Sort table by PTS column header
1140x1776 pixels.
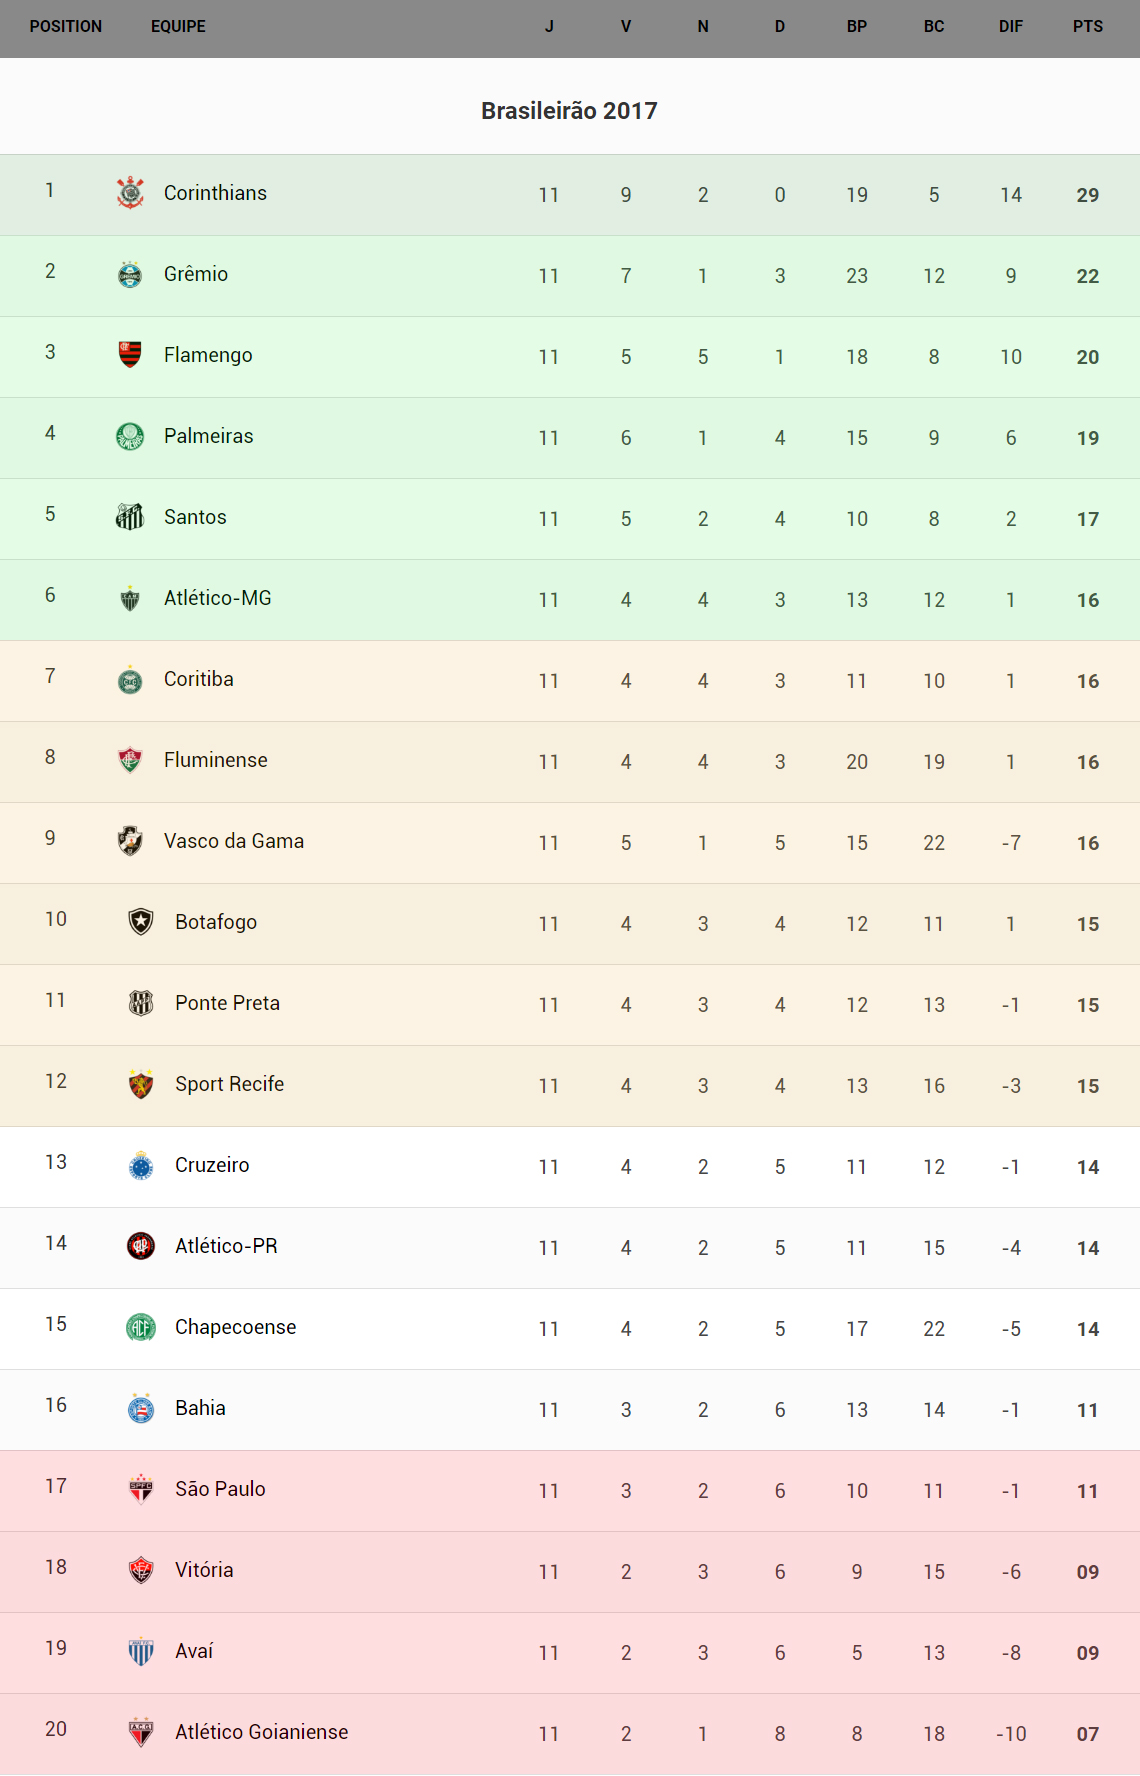point(1087,27)
